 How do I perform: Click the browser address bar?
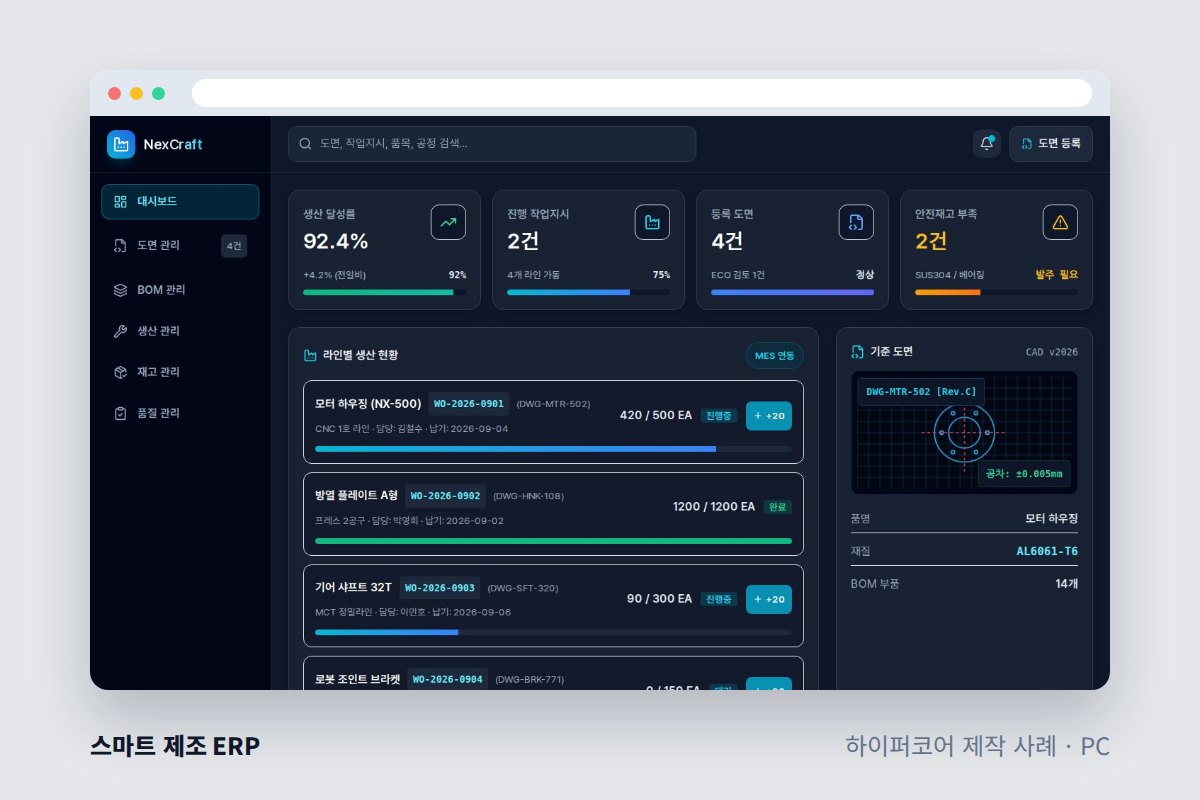[x=642, y=93]
